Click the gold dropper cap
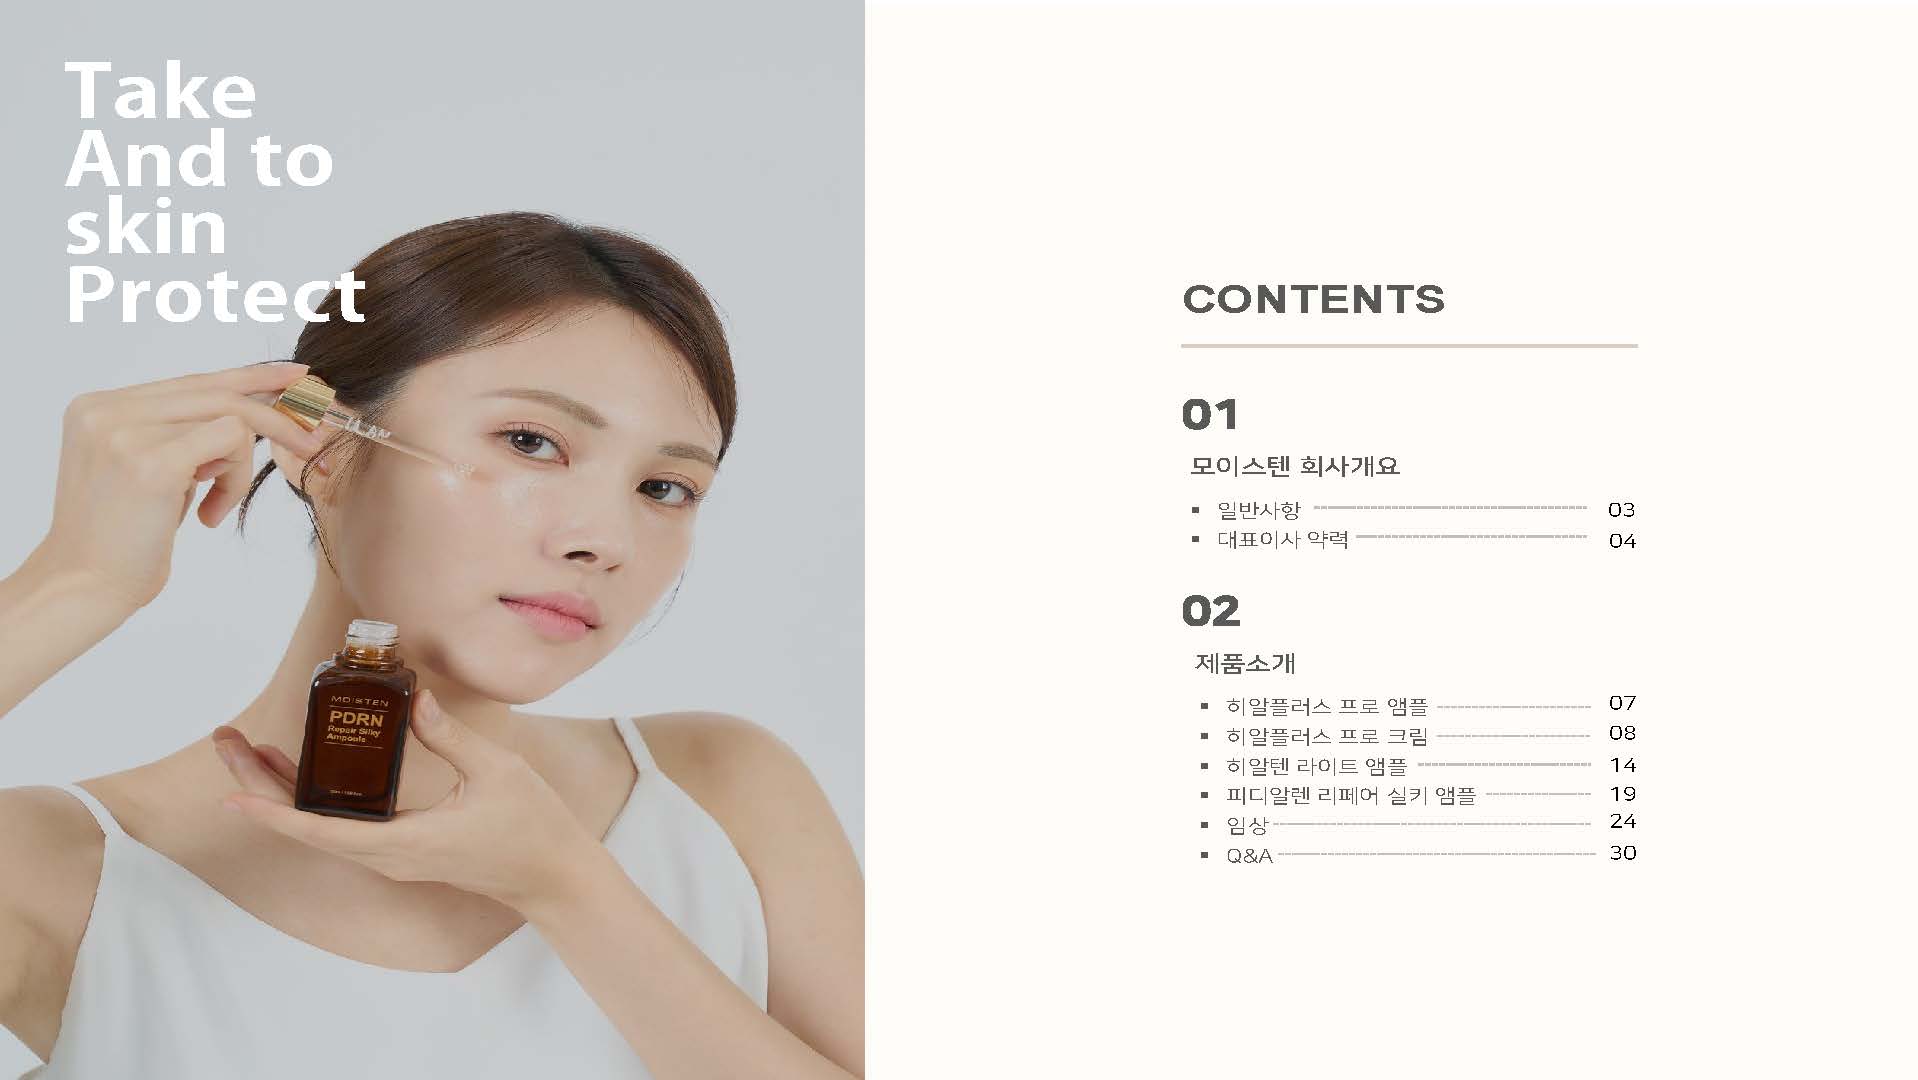Screen dimensions: 1918x1080 (x=305, y=398)
